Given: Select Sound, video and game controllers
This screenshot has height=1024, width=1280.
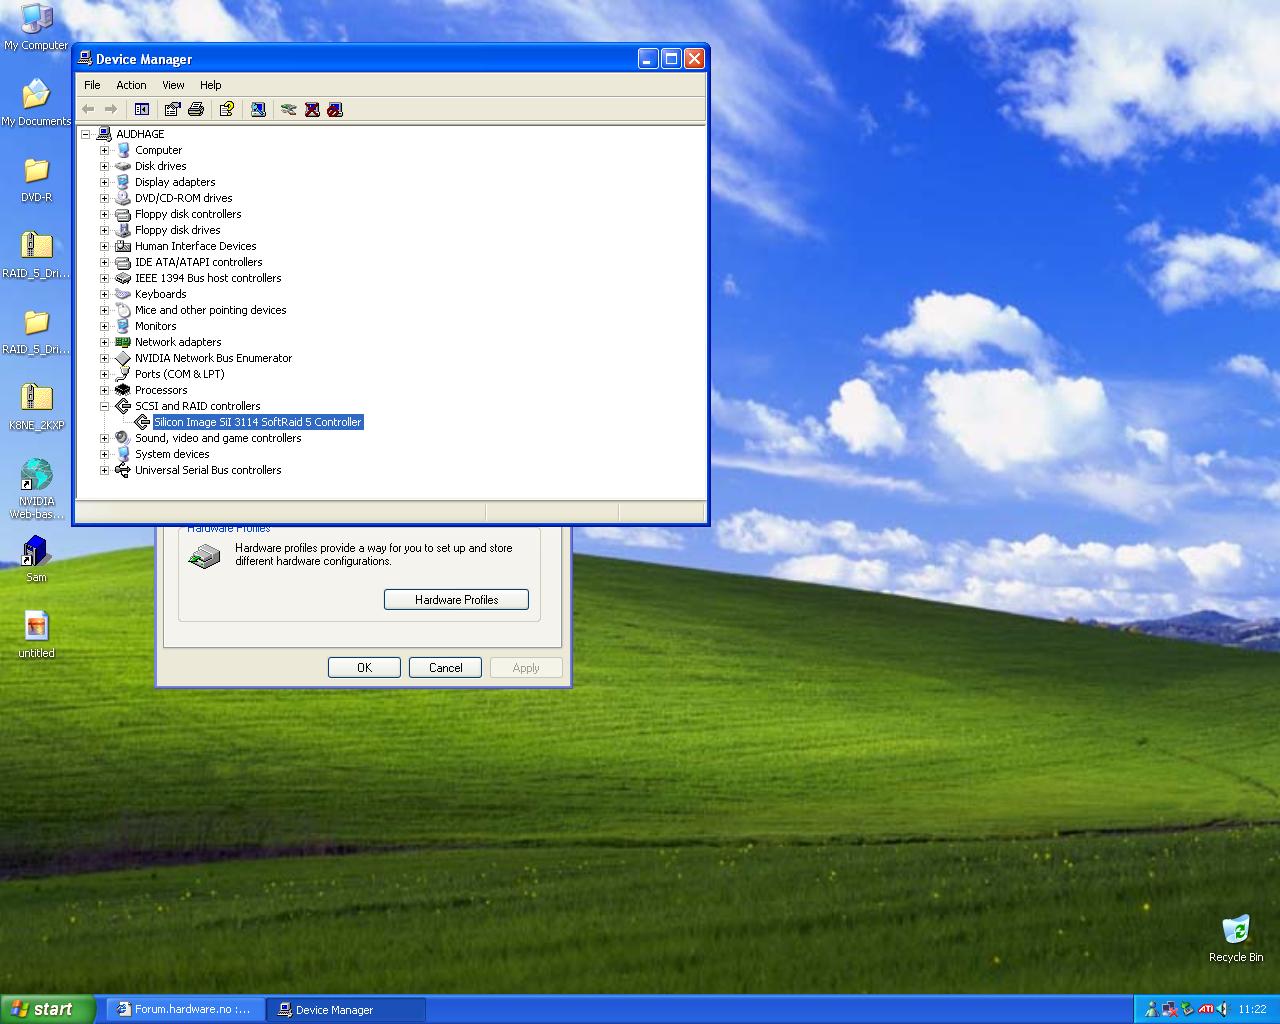Looking at the screenshot, I should point(218,438).
